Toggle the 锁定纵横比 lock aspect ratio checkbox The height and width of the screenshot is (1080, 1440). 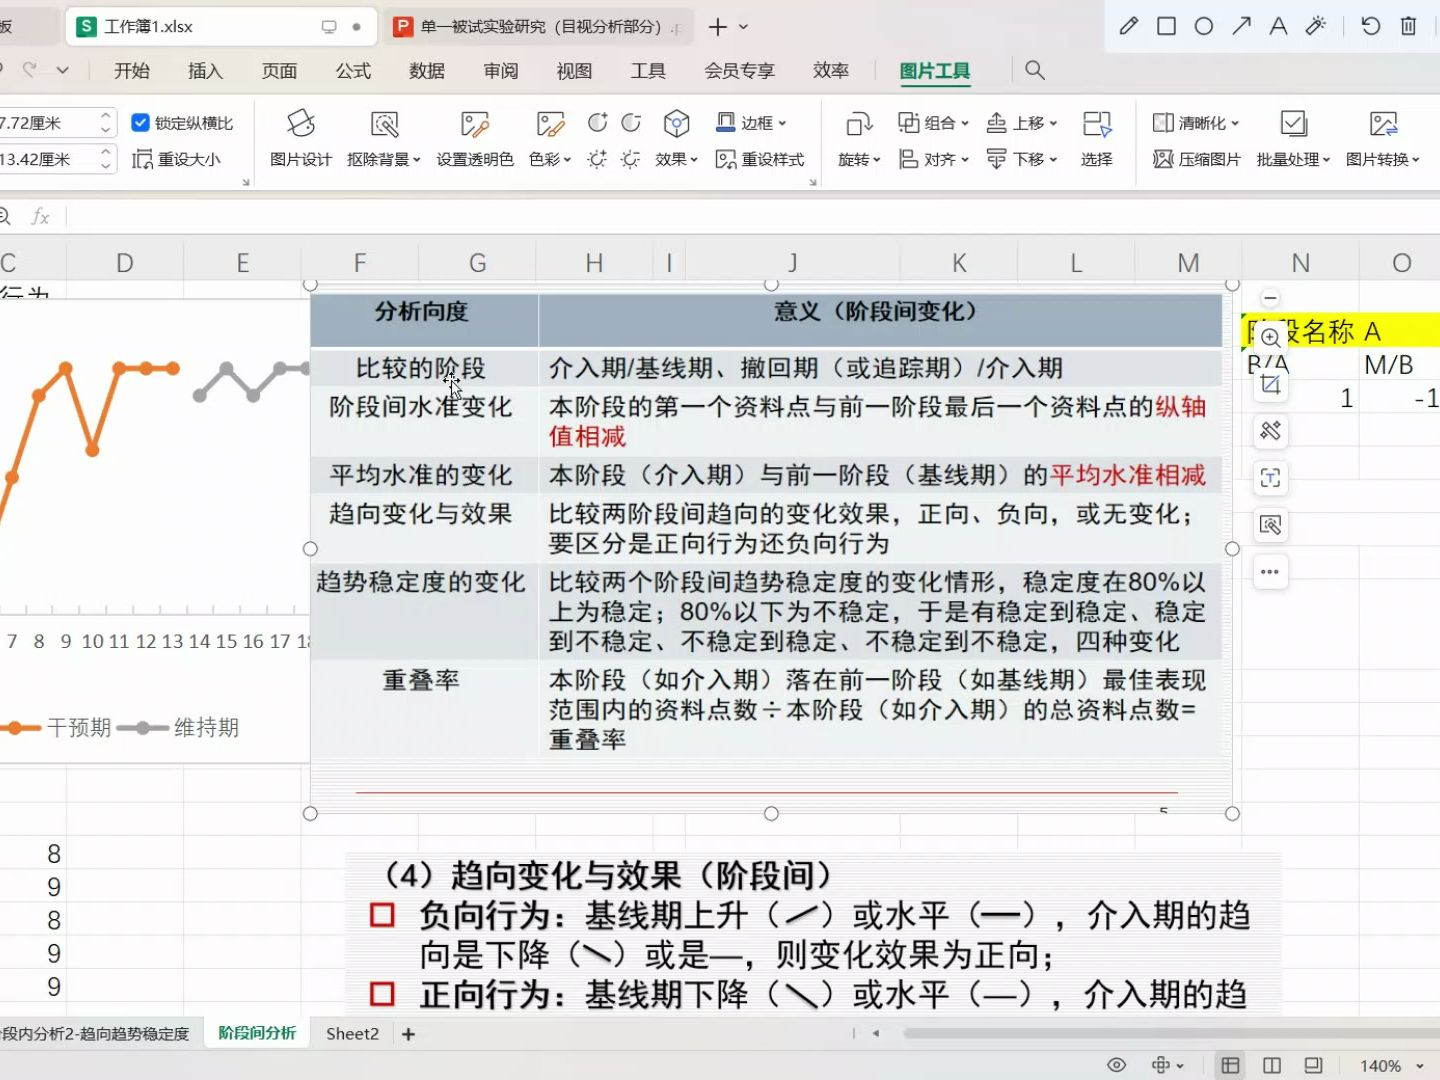(141, 122)
